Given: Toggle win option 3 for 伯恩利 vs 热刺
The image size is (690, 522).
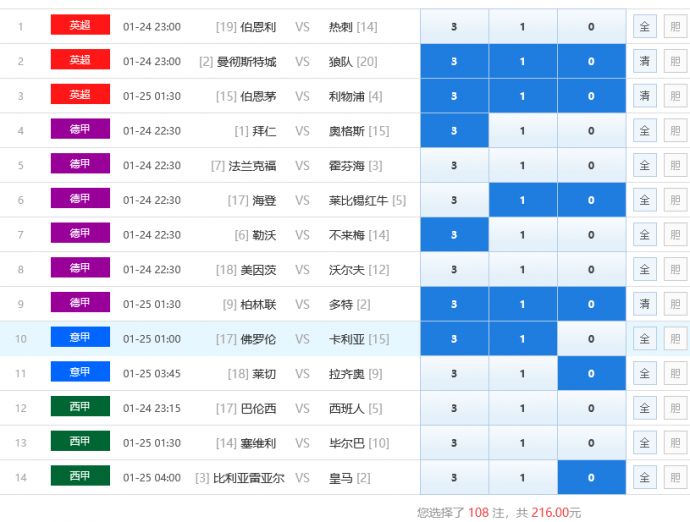Looking at the screenshot, I should point(454,27).
